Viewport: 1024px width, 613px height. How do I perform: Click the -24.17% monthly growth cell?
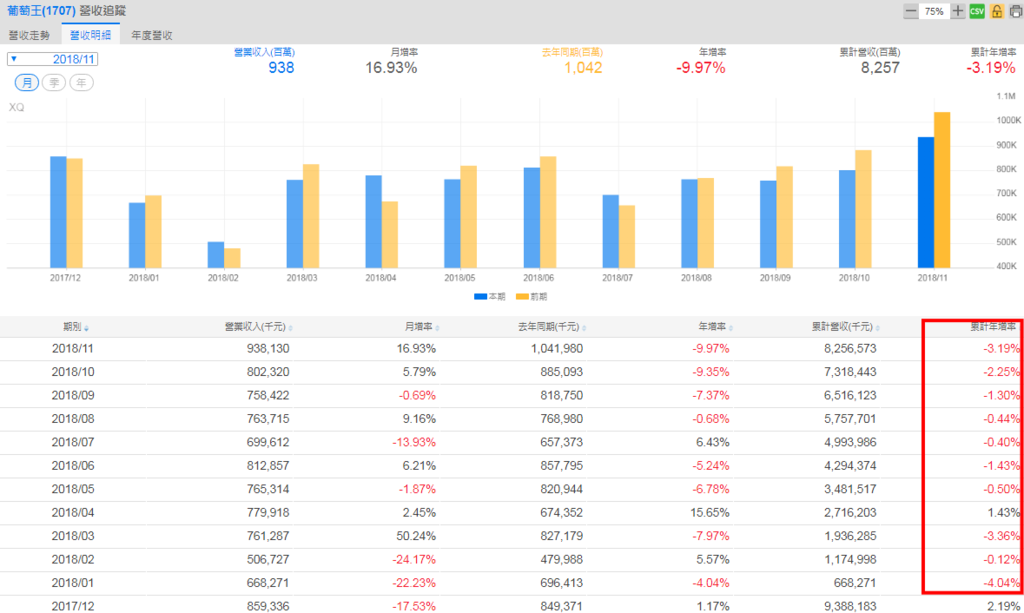[414, 560]
